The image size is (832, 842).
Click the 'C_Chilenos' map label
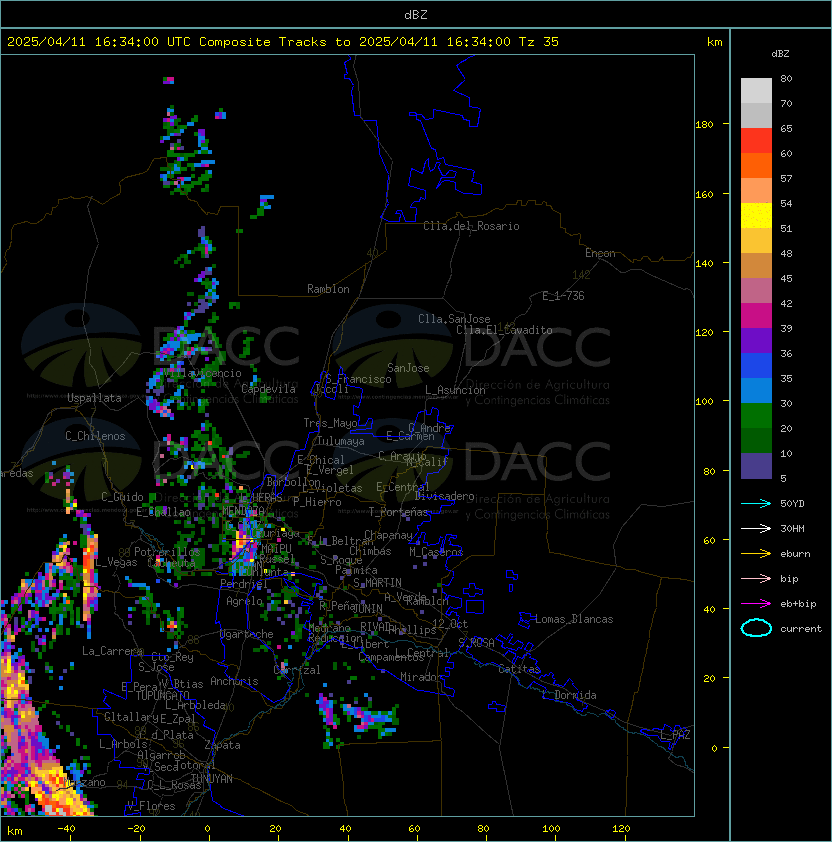pos(95,436)
